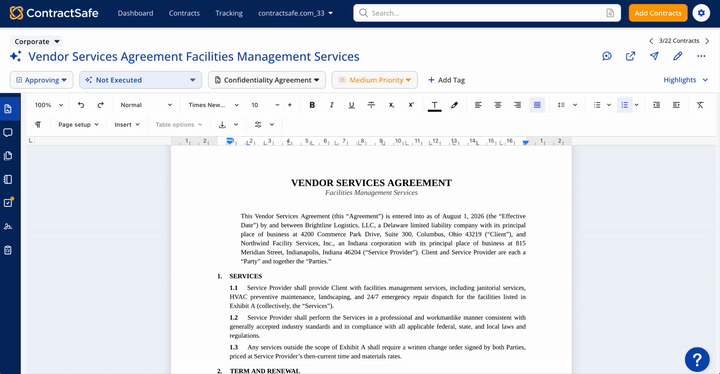This screenshot has height=374, width=720.
Task: Click the Add Tag button
Action: click(x=446, y=80)
